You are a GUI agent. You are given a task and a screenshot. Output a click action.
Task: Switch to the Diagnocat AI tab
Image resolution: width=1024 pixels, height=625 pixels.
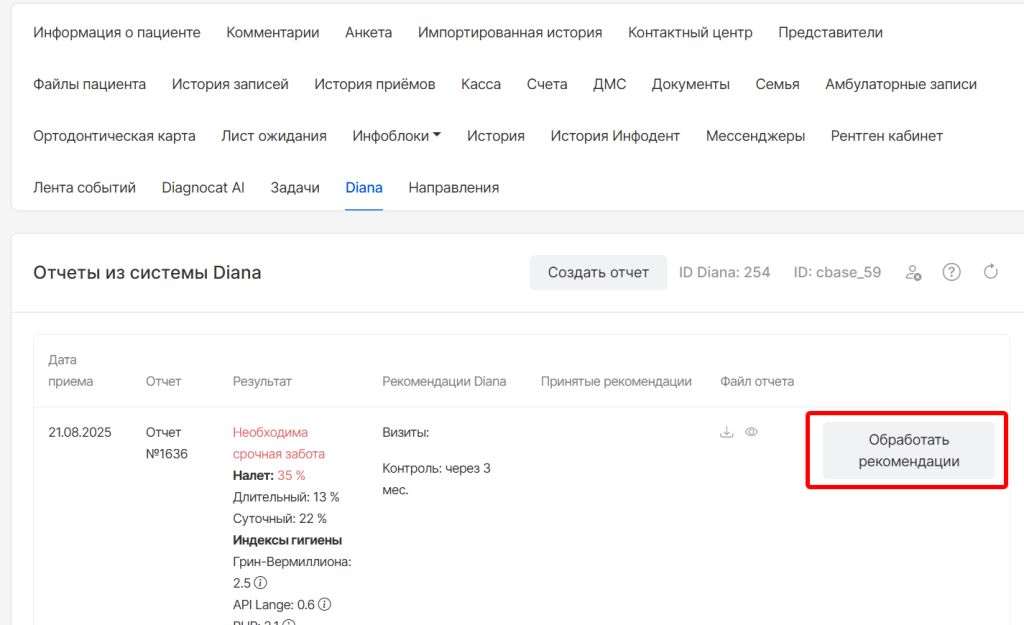[x=203, y=187]
